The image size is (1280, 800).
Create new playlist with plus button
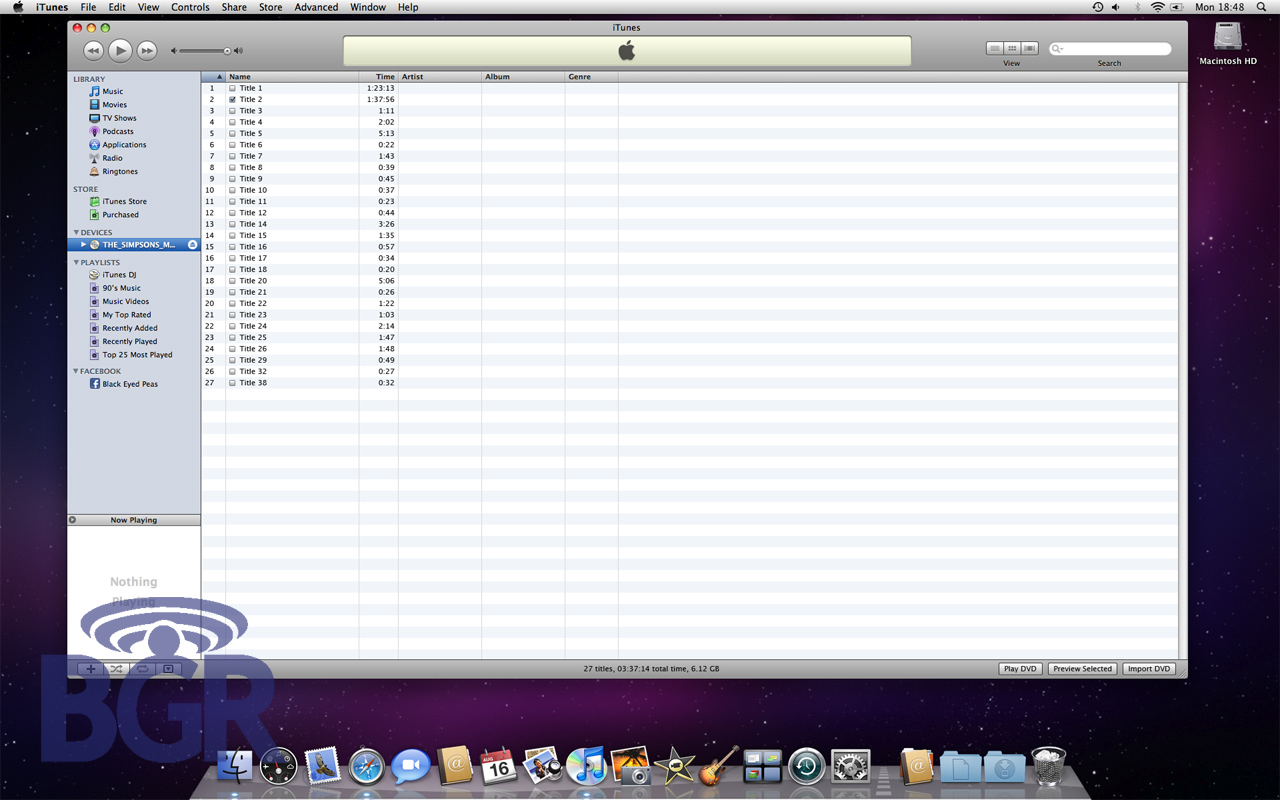[x=91, y=669]
